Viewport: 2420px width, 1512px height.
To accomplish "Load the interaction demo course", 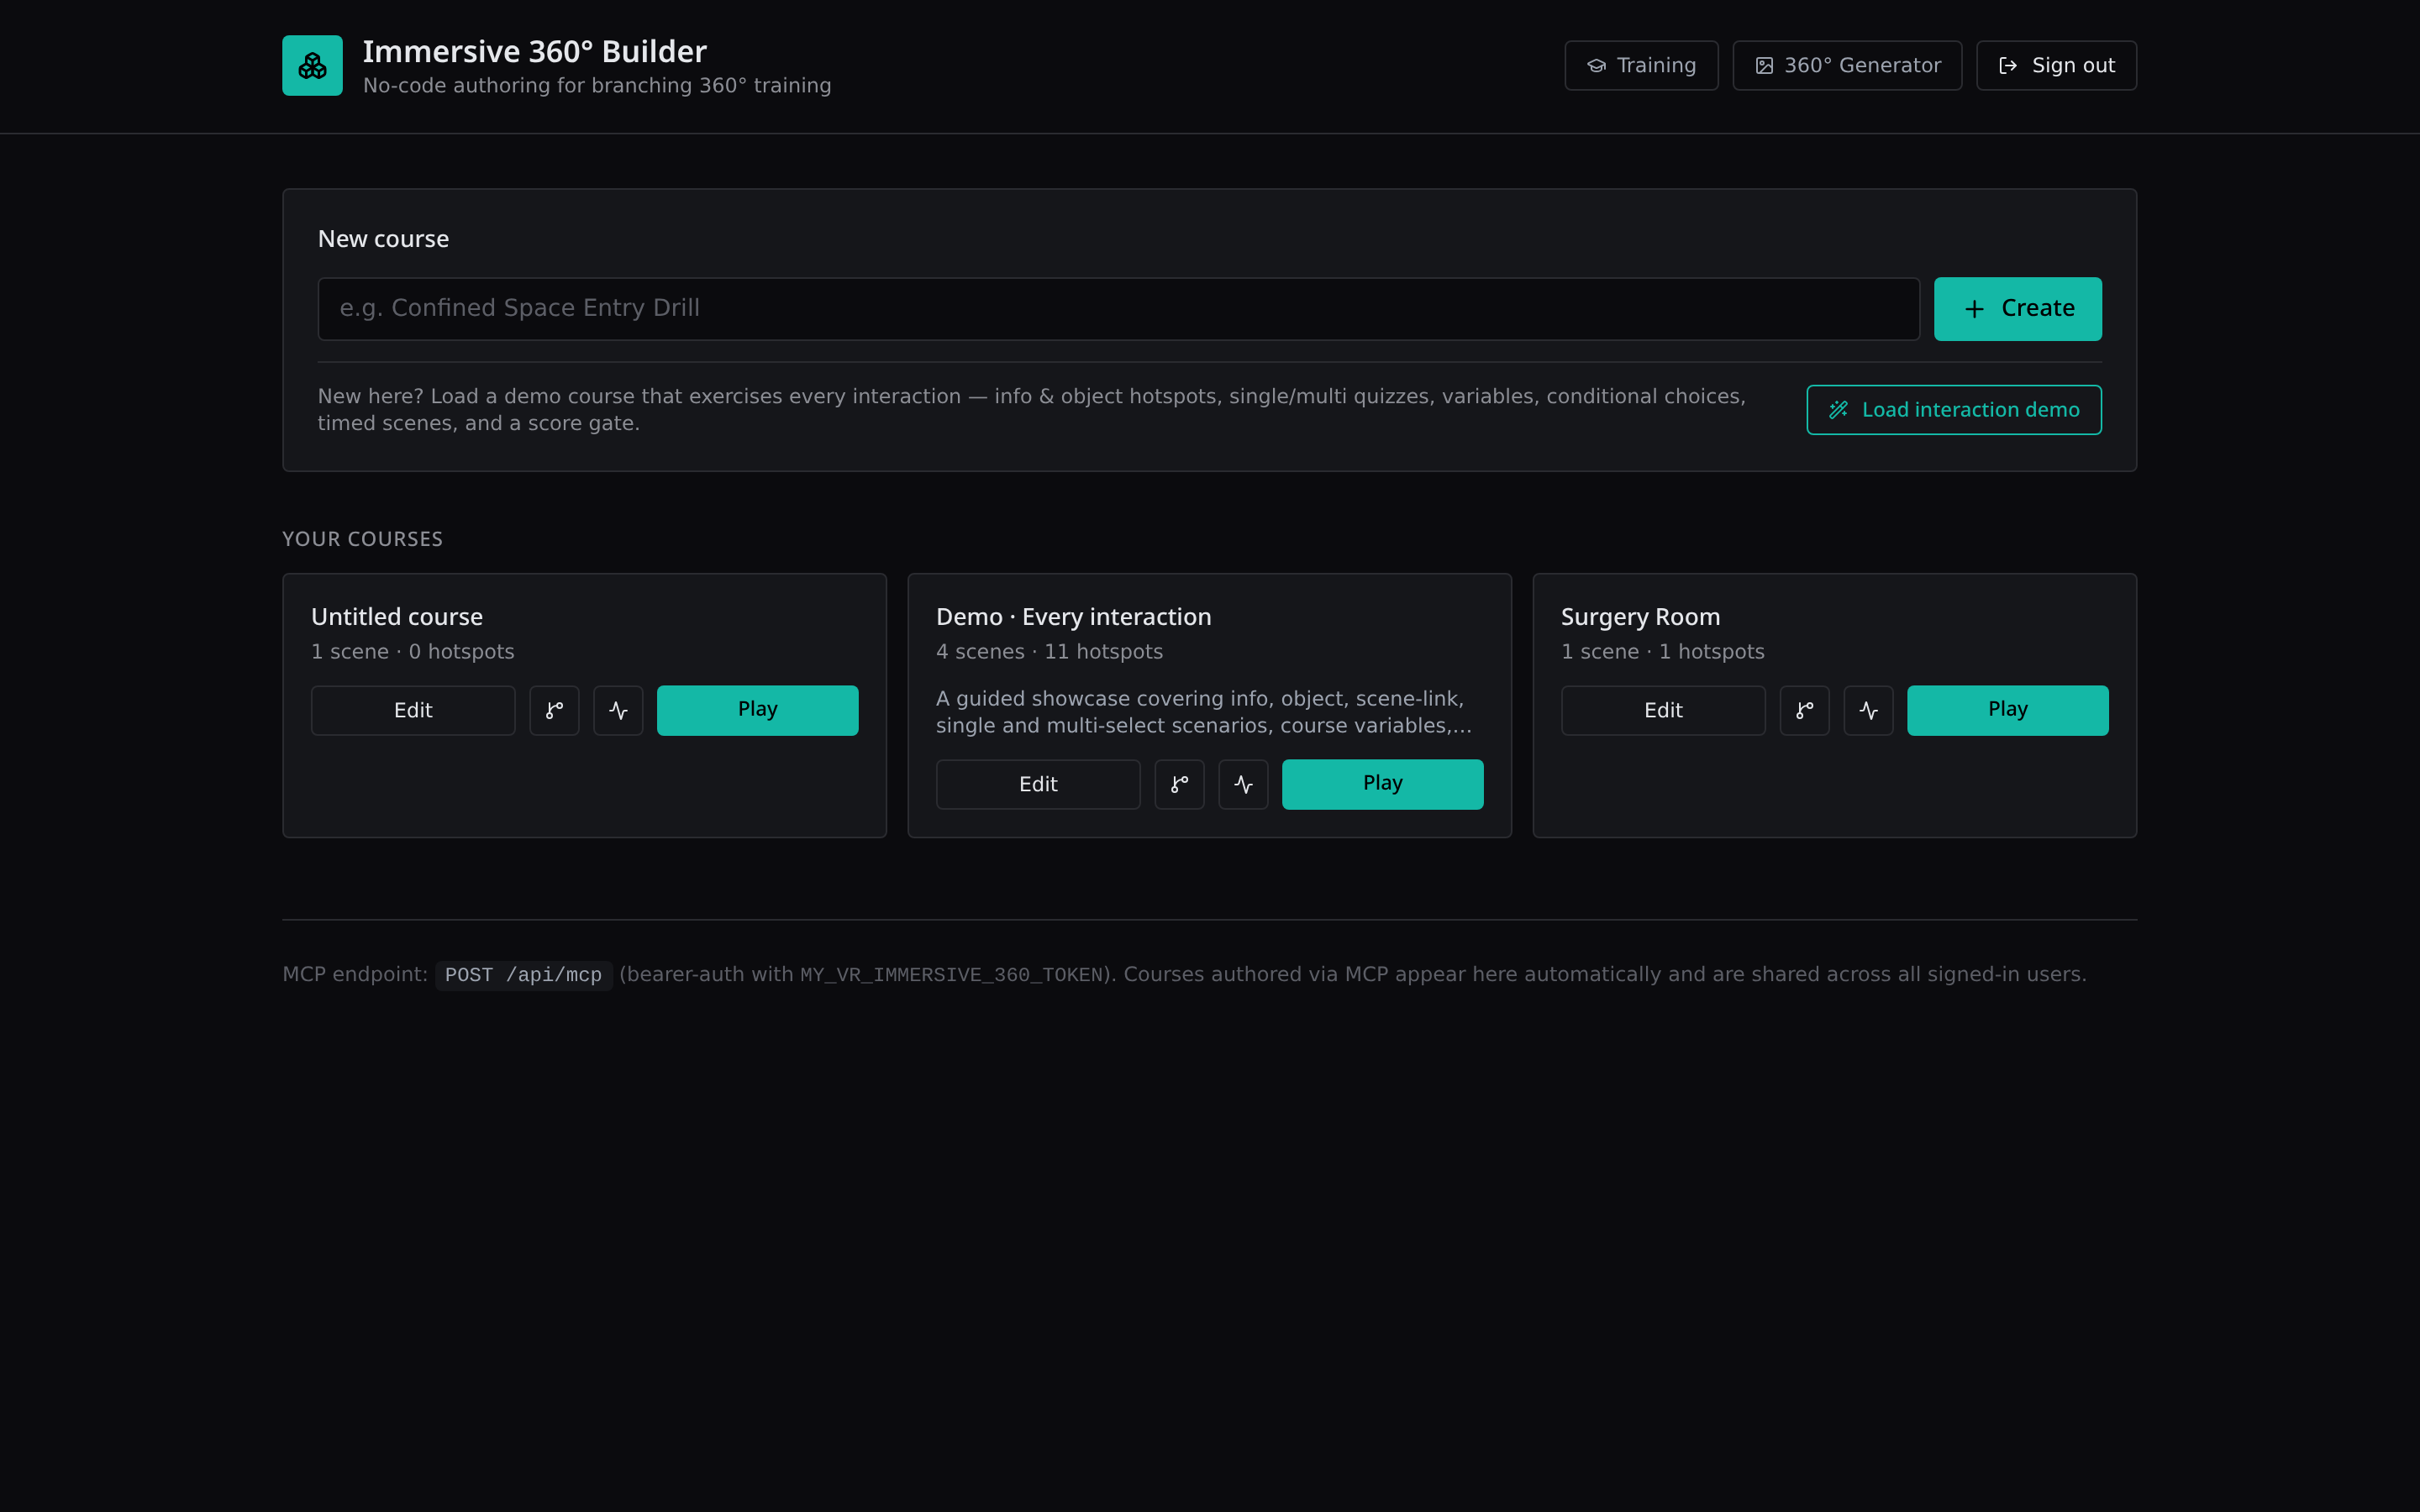I will 1953,410.
